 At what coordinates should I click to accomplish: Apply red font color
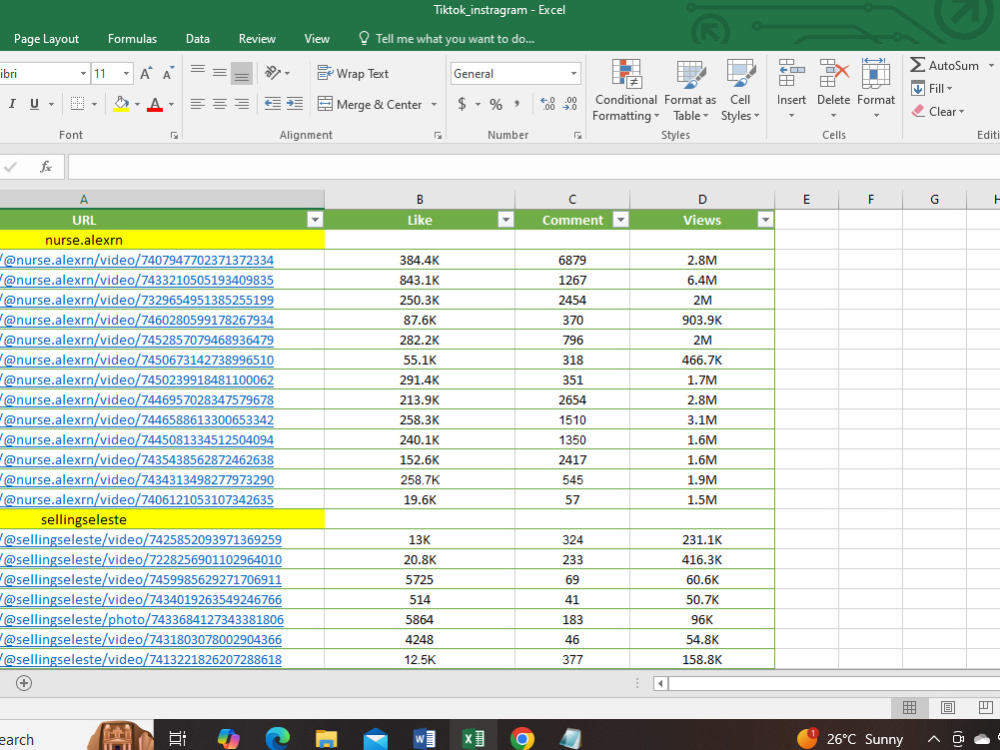[155, 104]
